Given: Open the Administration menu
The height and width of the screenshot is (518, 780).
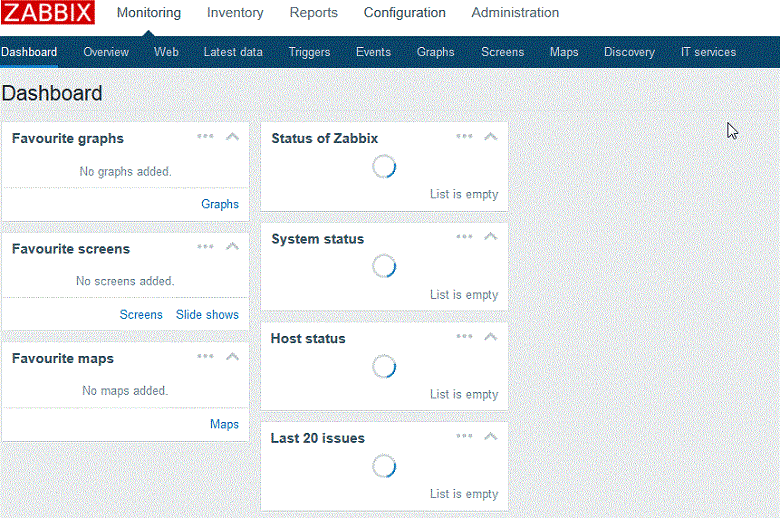Looking at the screenshot, I should point(515,13).
